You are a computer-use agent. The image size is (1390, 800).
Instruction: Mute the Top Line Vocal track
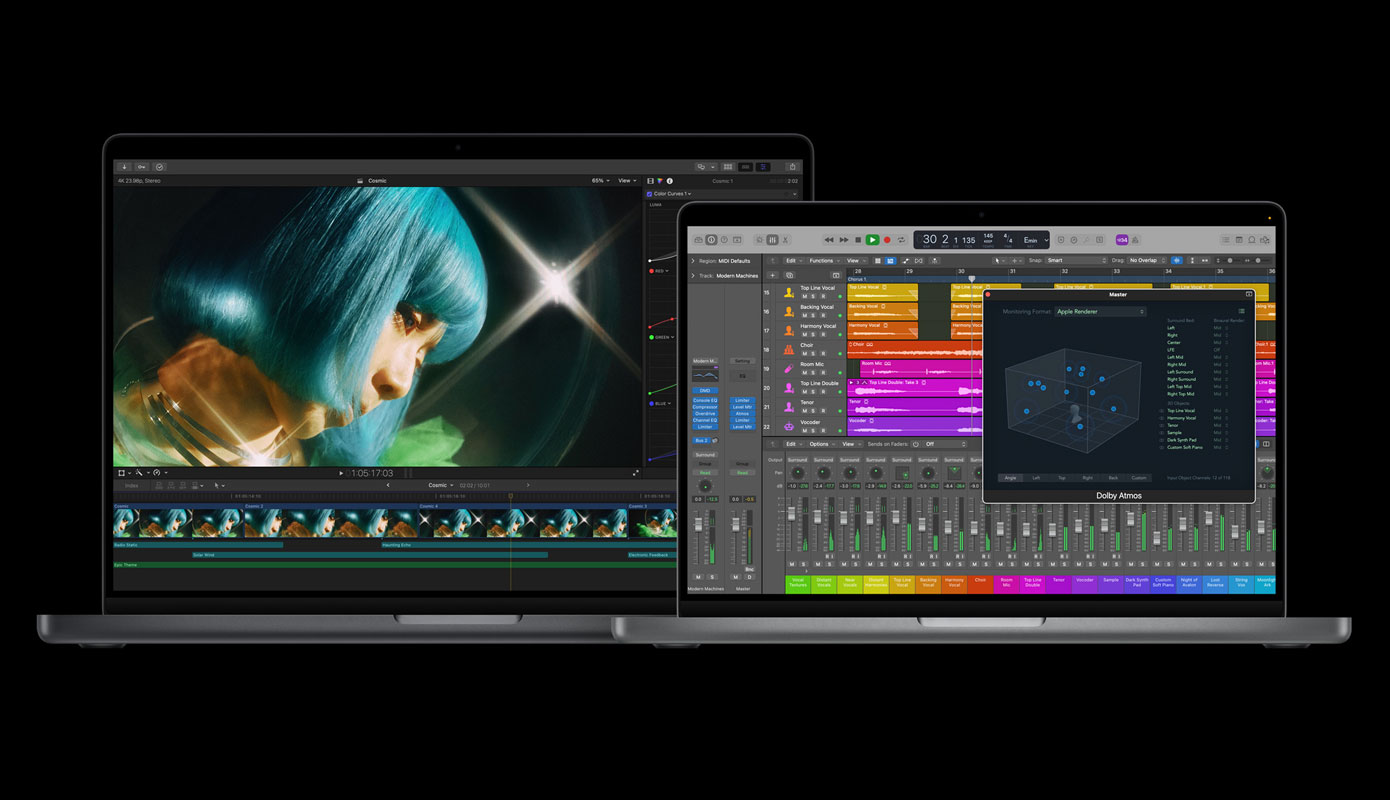pos(804,296)
